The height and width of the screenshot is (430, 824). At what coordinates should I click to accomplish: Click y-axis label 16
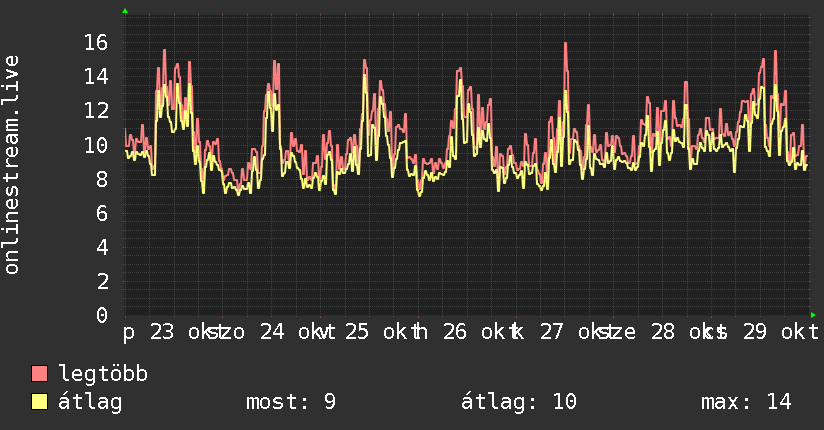coord(96,43)
